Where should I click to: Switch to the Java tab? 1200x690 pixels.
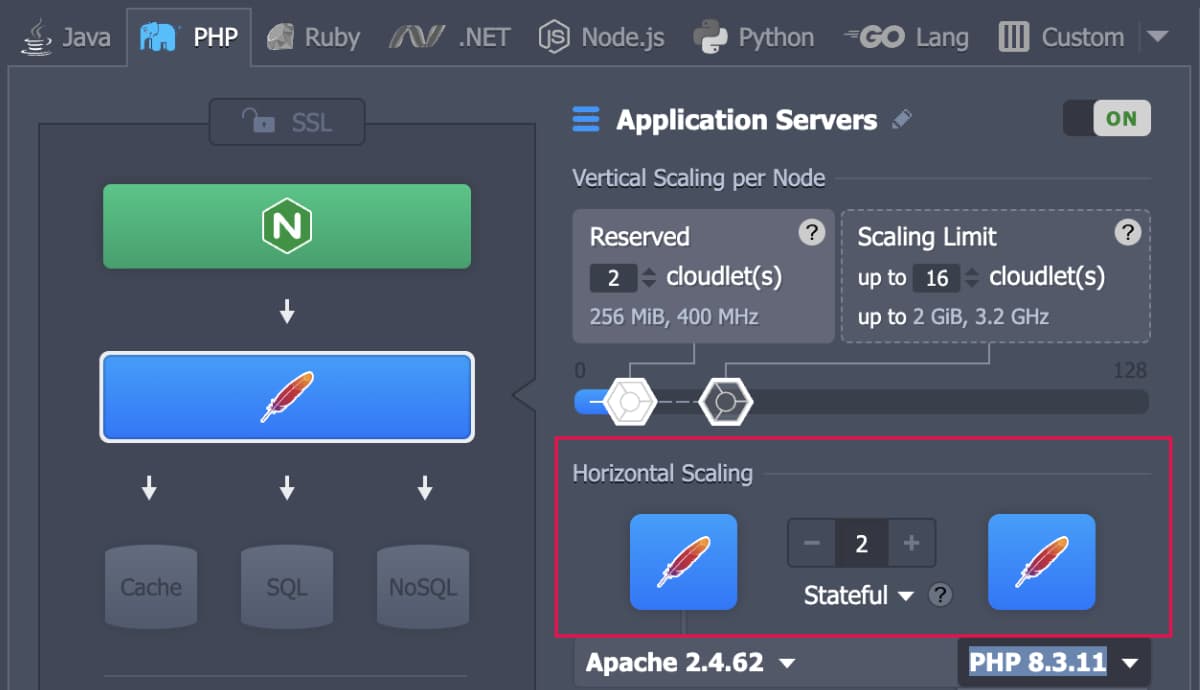(x=68, y=38)
